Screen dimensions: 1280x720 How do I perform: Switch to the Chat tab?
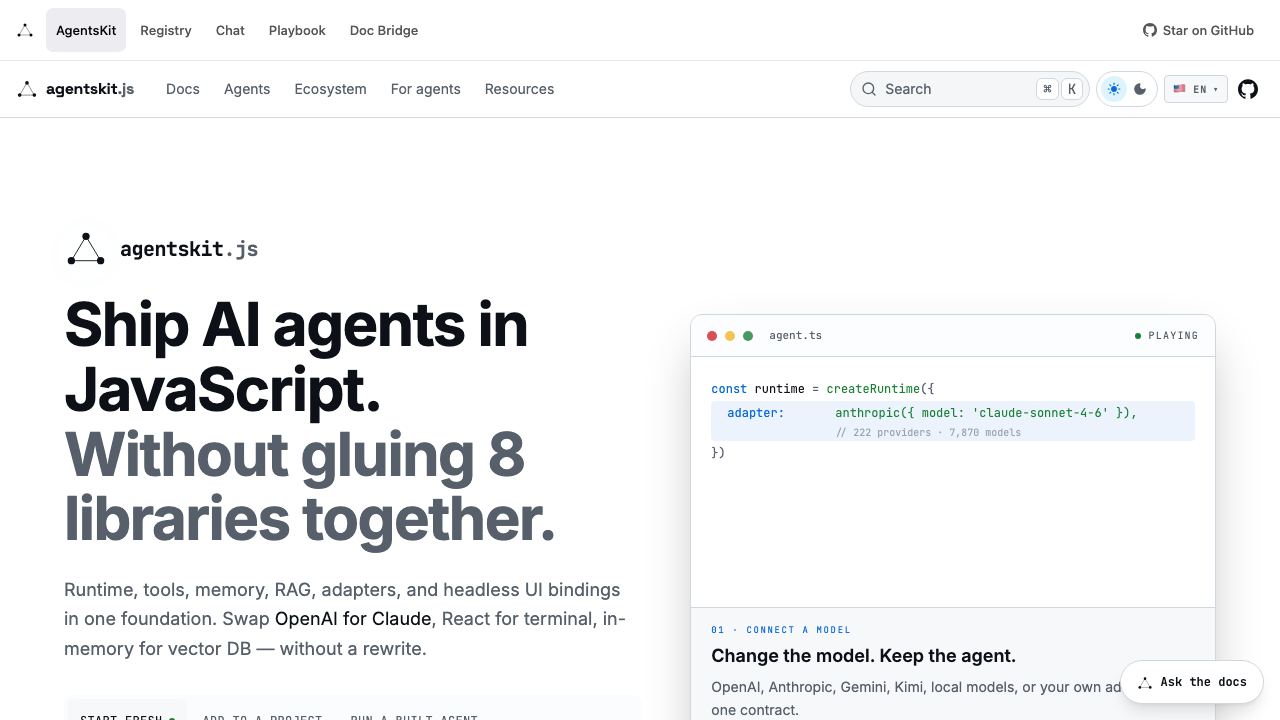click(x=230, y=30)
